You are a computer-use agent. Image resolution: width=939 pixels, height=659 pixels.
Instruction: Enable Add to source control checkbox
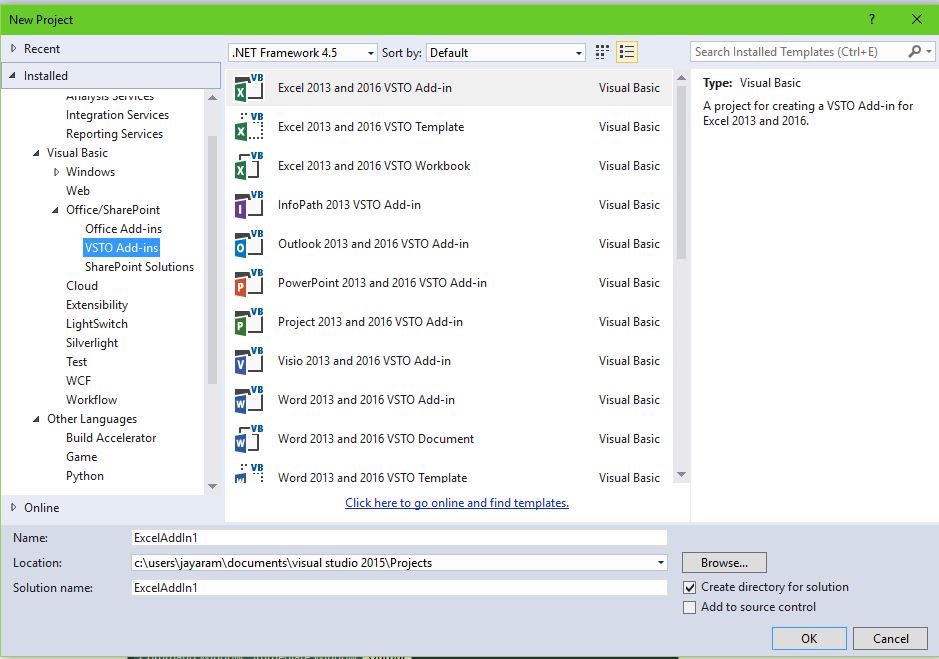tap(689, 607)
